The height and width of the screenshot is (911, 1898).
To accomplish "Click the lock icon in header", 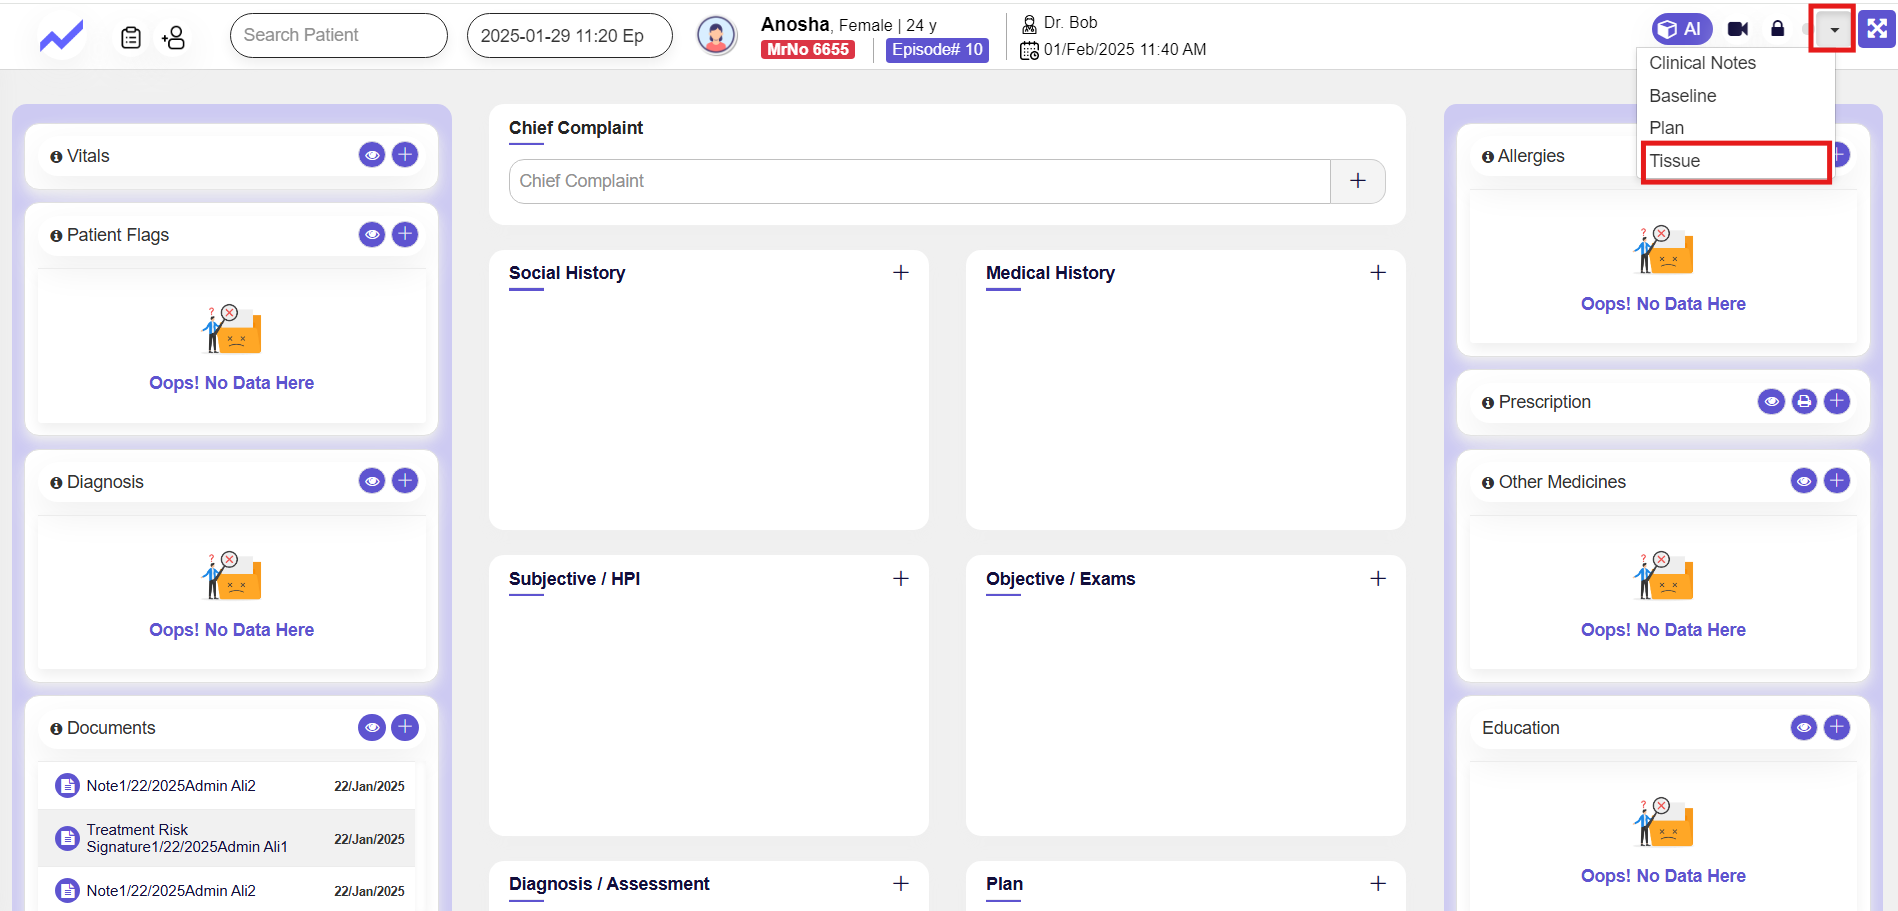I will click(1777, 29).
